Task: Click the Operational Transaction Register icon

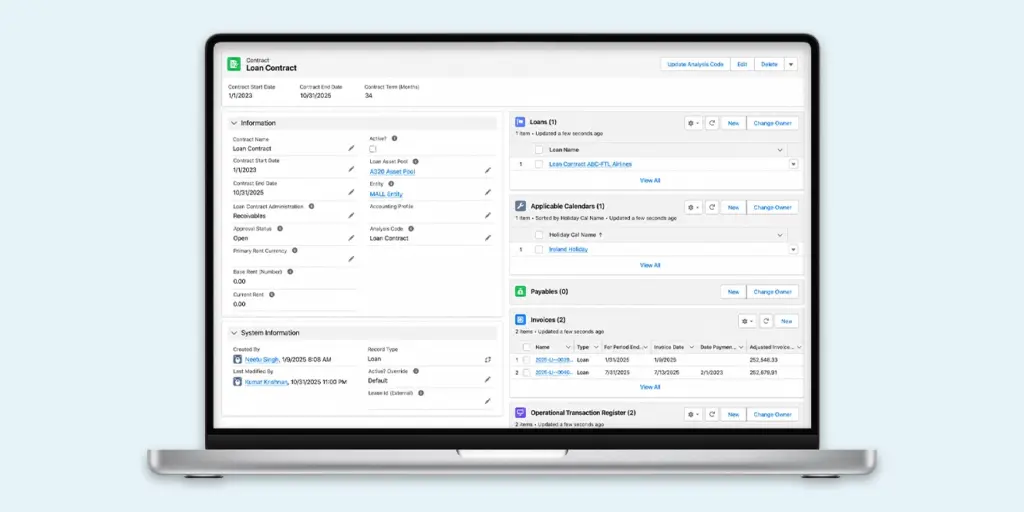Action: (520, 413)
